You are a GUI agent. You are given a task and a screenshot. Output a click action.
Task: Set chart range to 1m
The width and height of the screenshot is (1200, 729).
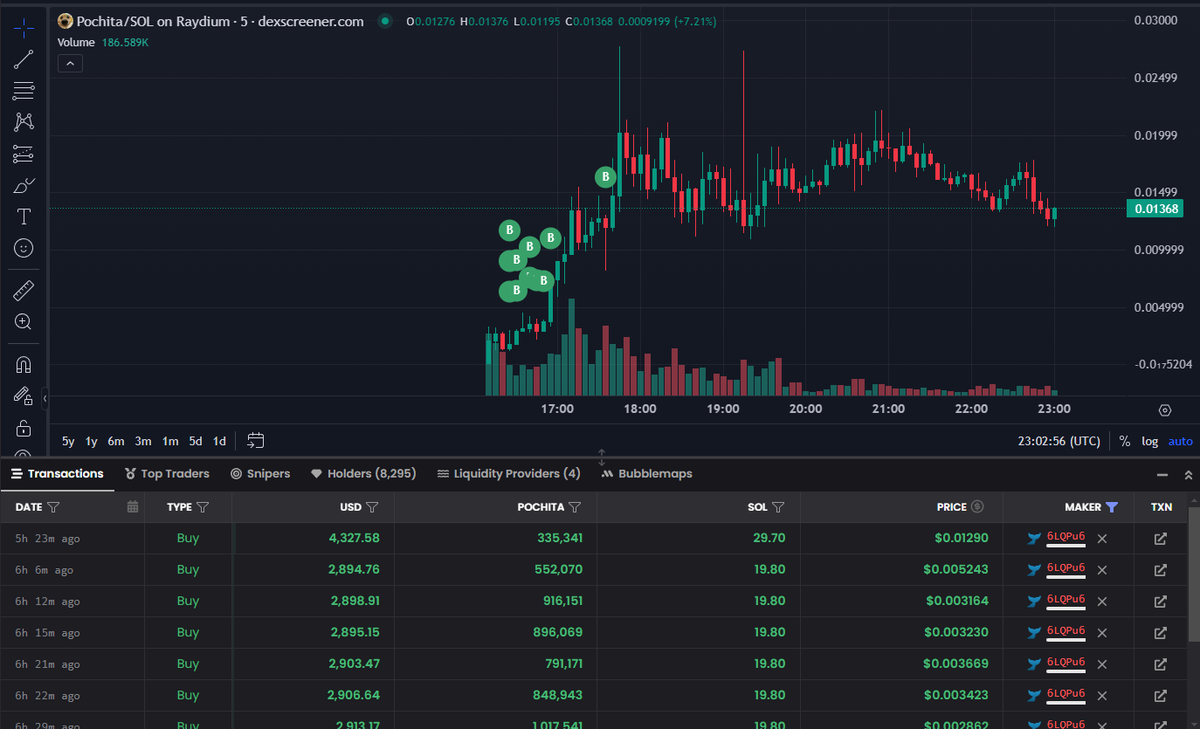coord(170,441)
